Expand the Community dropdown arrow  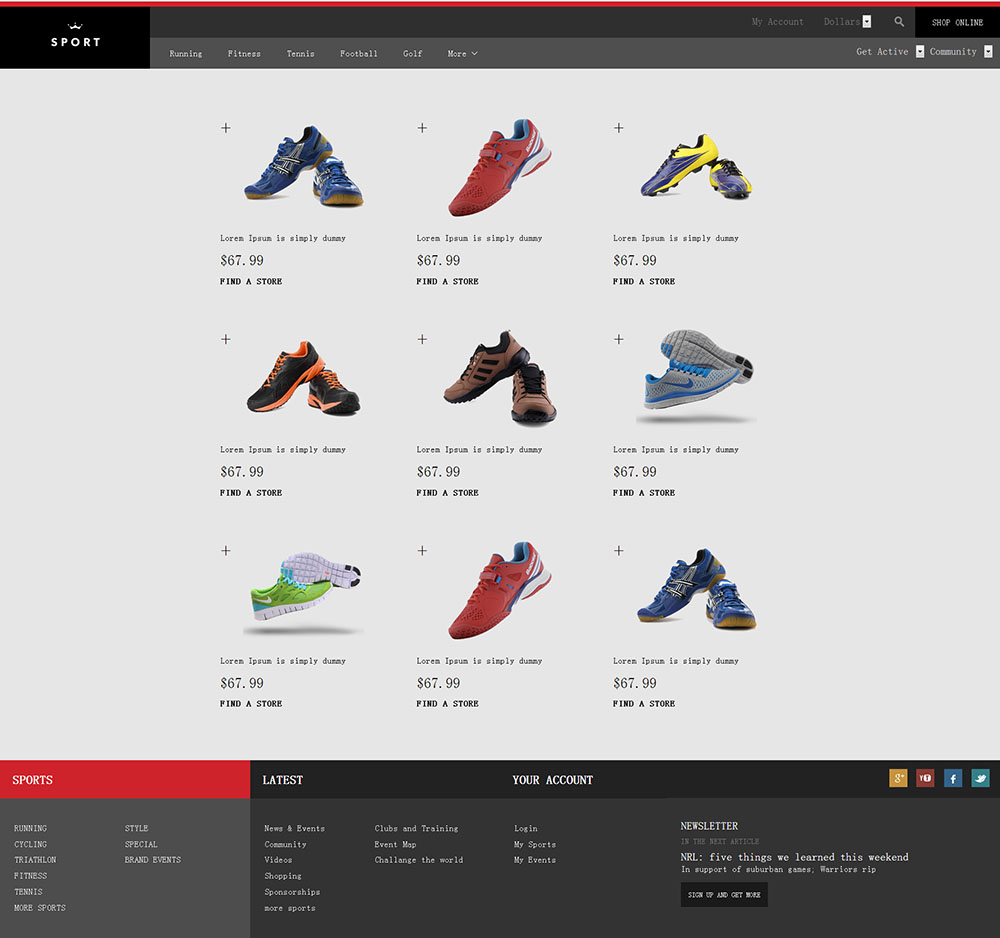[988, 52]
